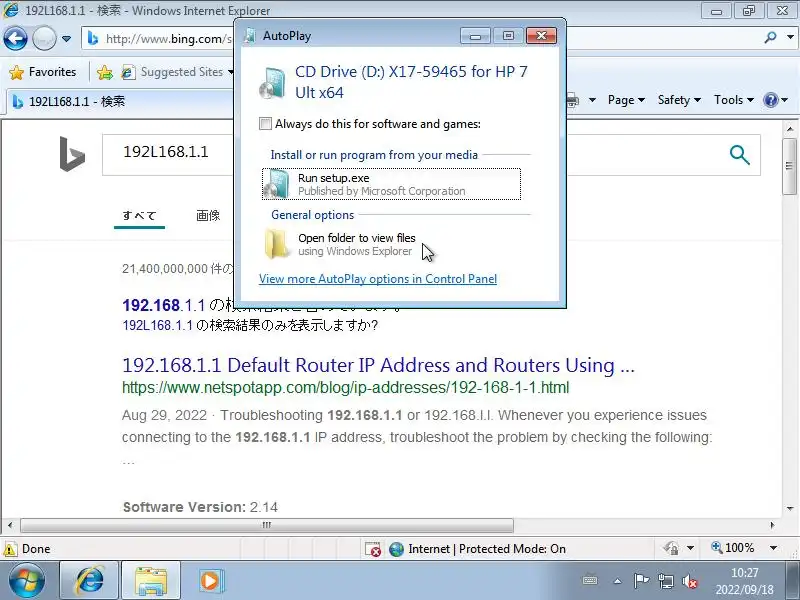This screenshot has width=800, height=600.
Task: Click the Action Center flag icon
Action: (x=641, y=581)
